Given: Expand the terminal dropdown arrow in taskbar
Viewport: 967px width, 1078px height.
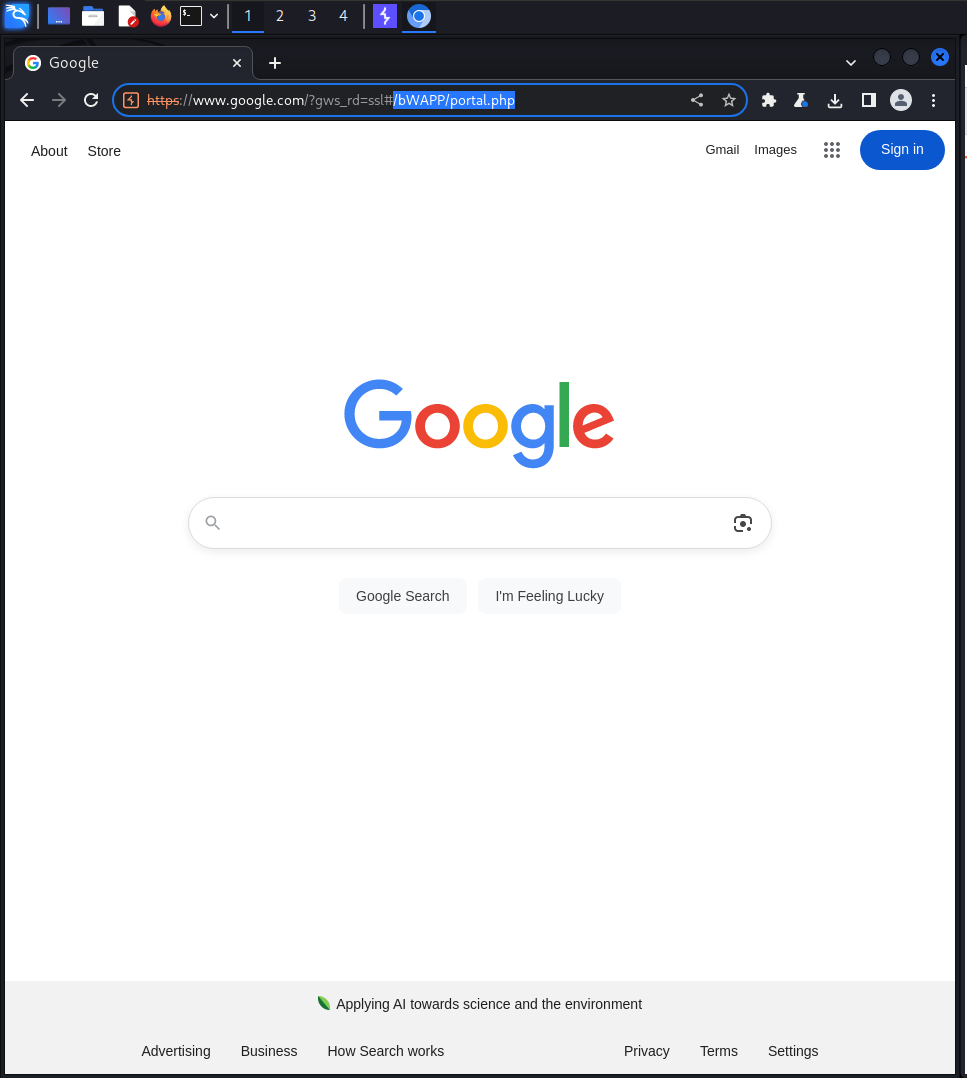Looking at the screenshot, I should coord(214,16).
